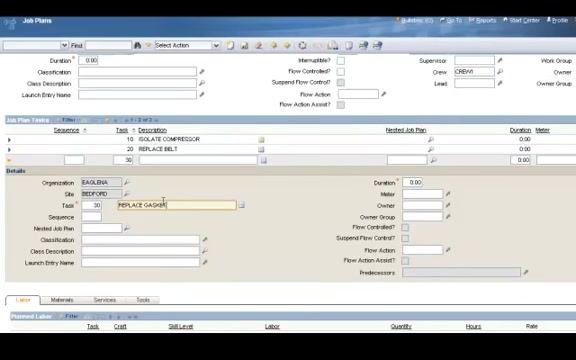Click the lookup icon beside Details Meter field
Image resolution: width=576 pixels, height=360 pixels.
[x=448, y=194]
